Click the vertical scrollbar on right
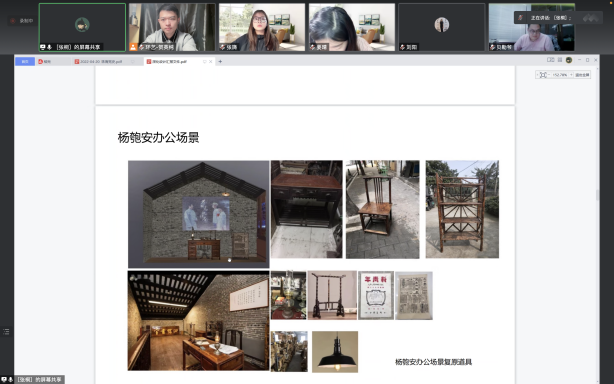The height and width of the screenshot is (384, 614). (x=597, y=195)
